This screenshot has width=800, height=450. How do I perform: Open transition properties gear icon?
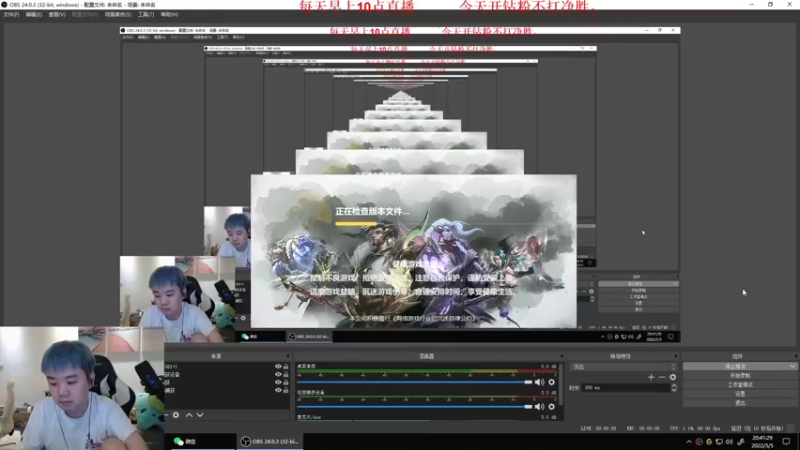pos(672,377)
